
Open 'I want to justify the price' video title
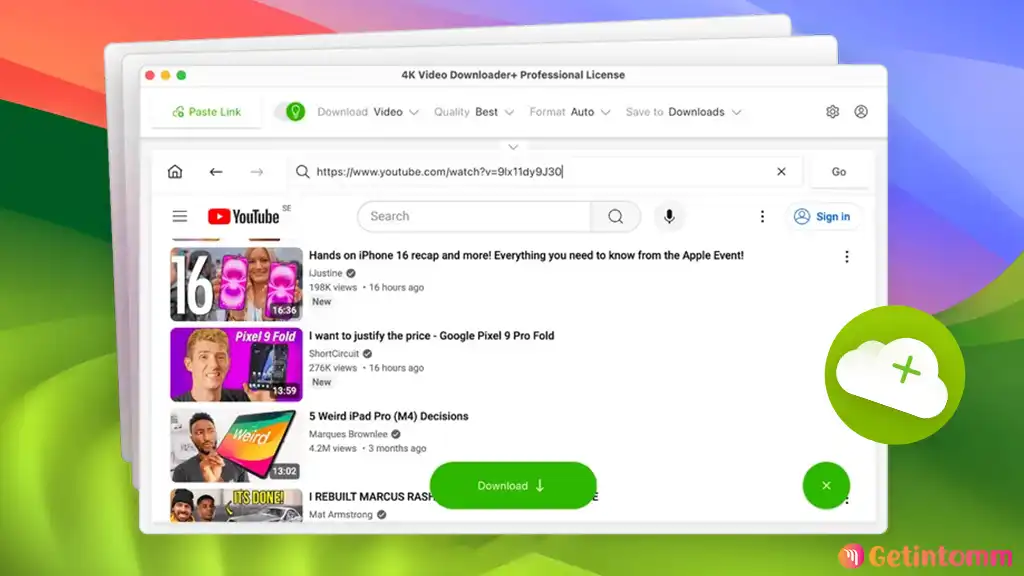[431, 336]
